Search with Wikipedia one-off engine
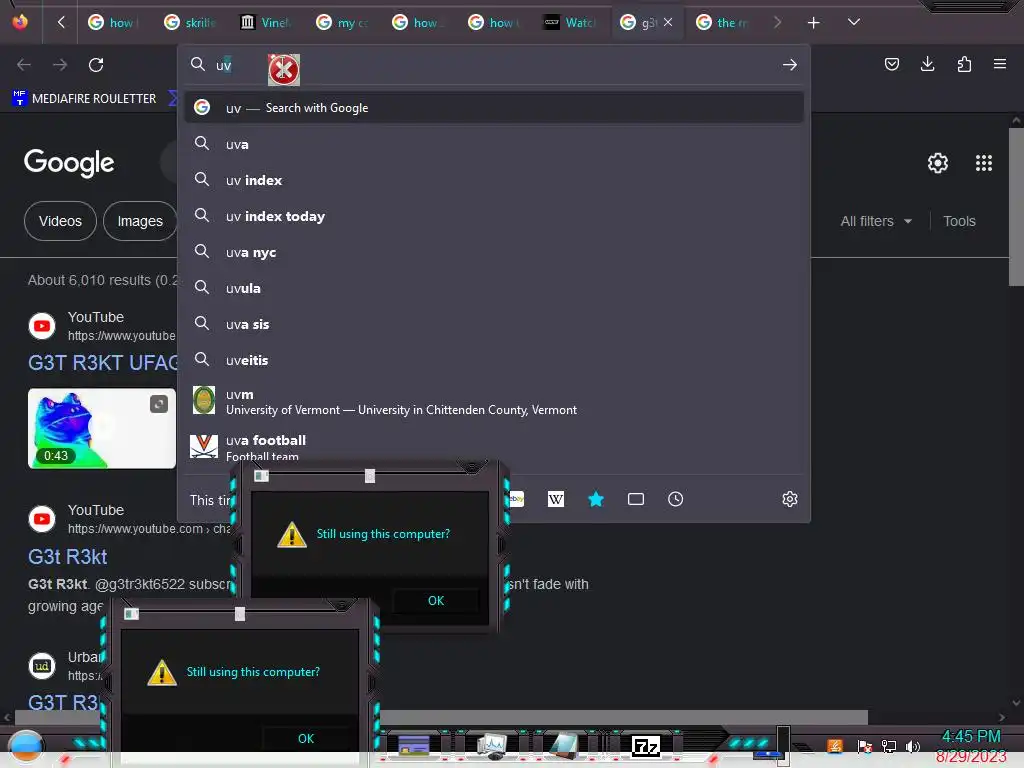The width and height of the screenshot is (1024, 768). pyautogui.click(x=556, y=500)
